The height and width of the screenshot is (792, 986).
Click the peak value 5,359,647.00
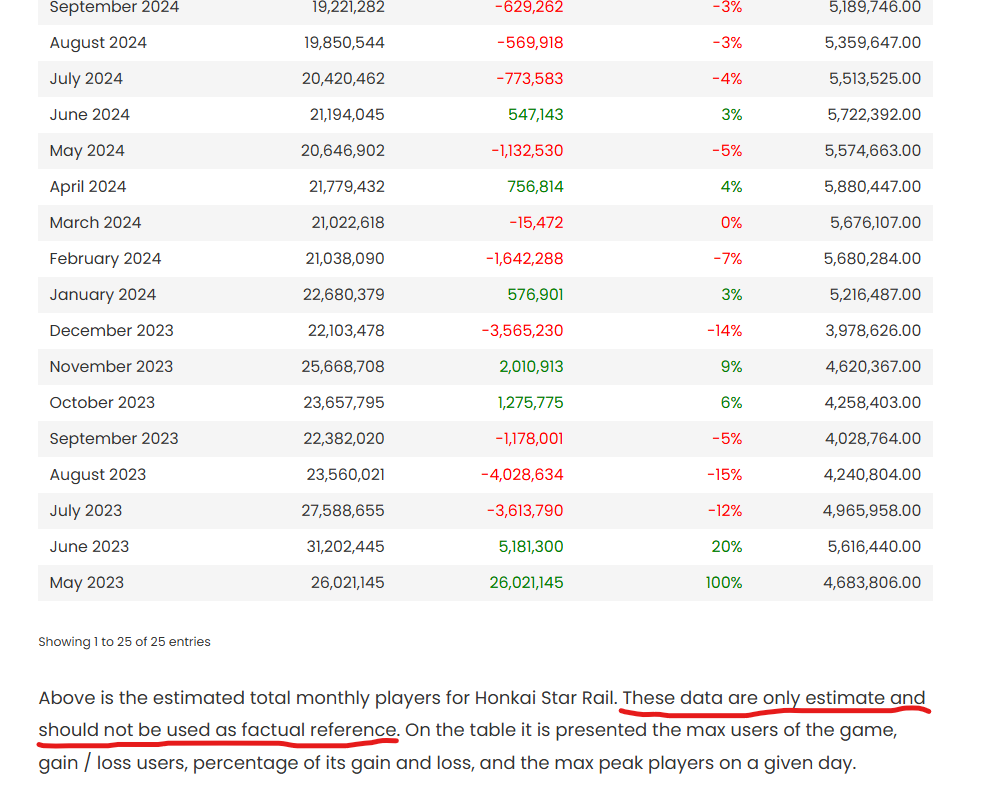click(873, 43)
